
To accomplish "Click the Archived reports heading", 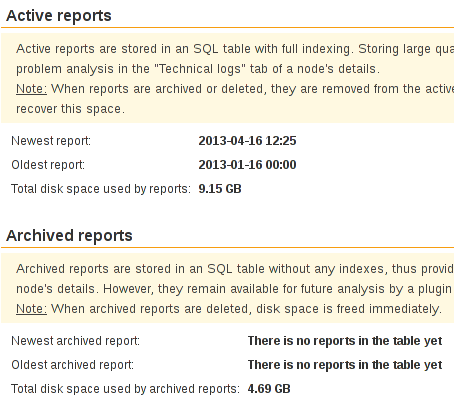I will (x=69, y=236).
